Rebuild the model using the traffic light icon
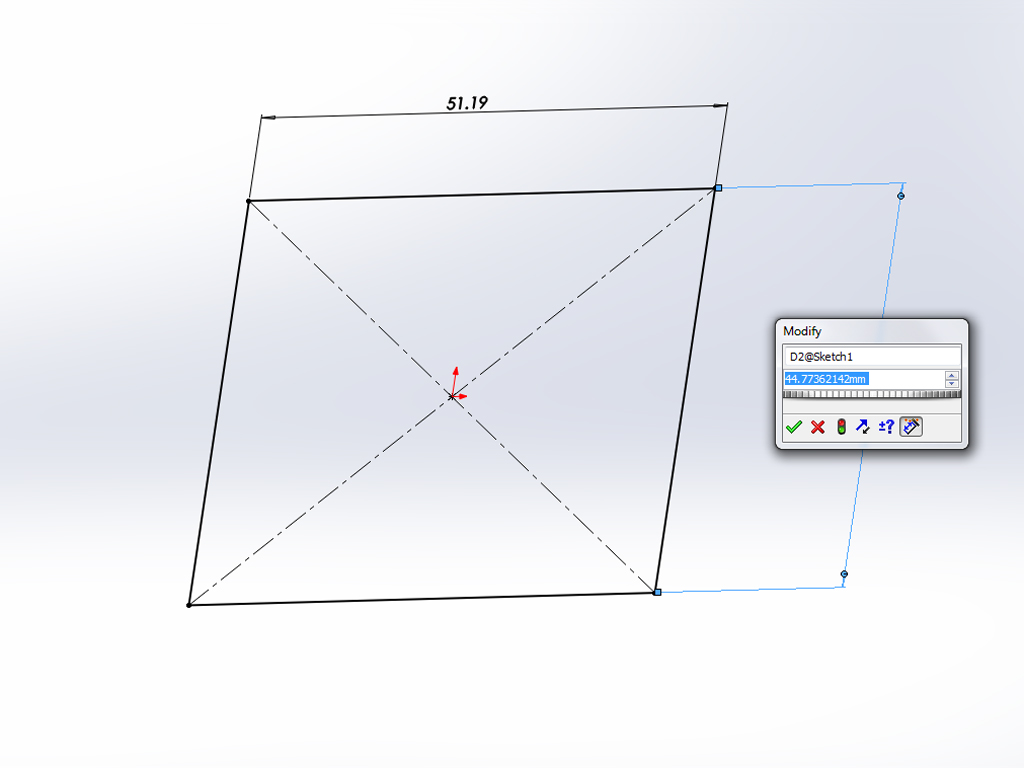 click(x=841, y=427)
